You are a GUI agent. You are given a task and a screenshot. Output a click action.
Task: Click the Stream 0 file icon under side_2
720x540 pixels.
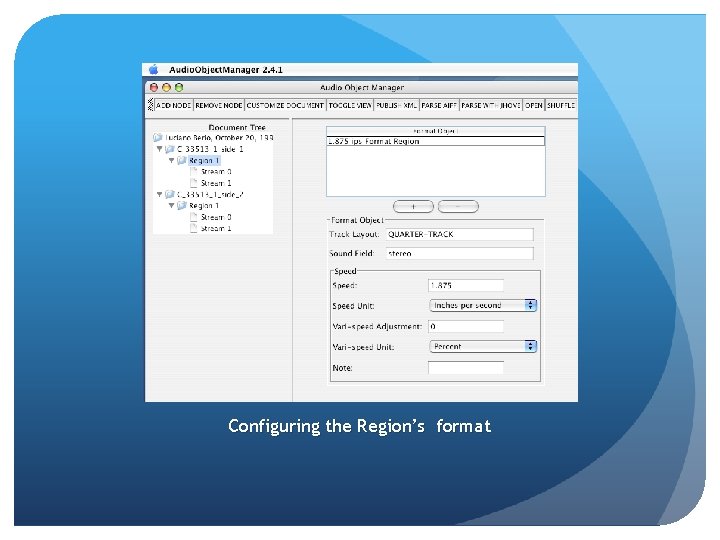[x=194, y=217]
